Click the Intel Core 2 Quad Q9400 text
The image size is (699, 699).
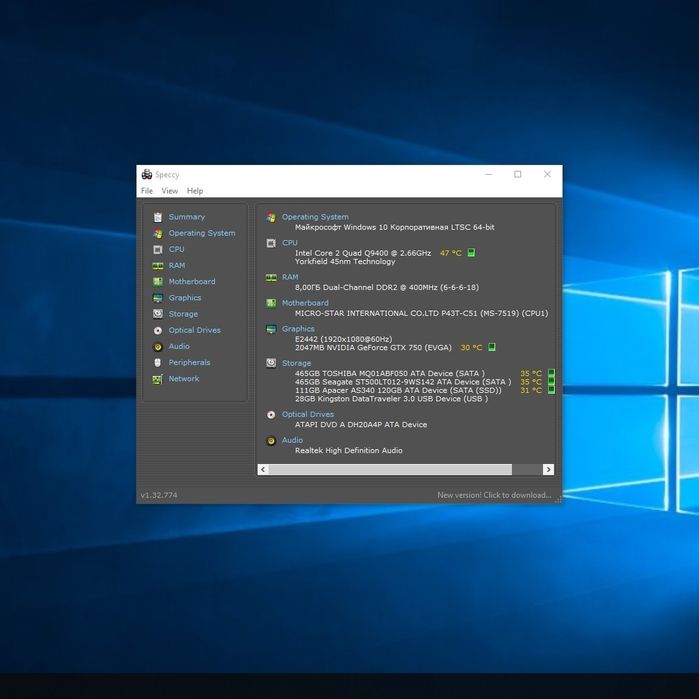[363, 253]
